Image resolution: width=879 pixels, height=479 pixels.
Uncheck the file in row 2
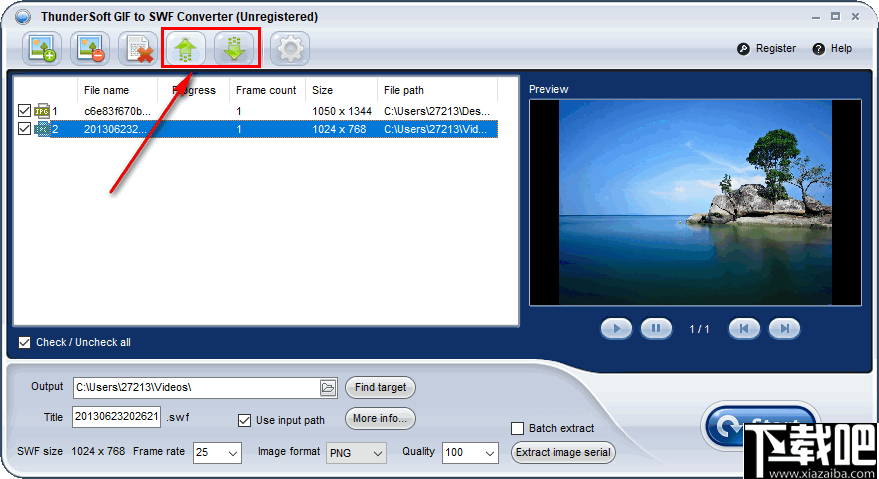point(24,128)
